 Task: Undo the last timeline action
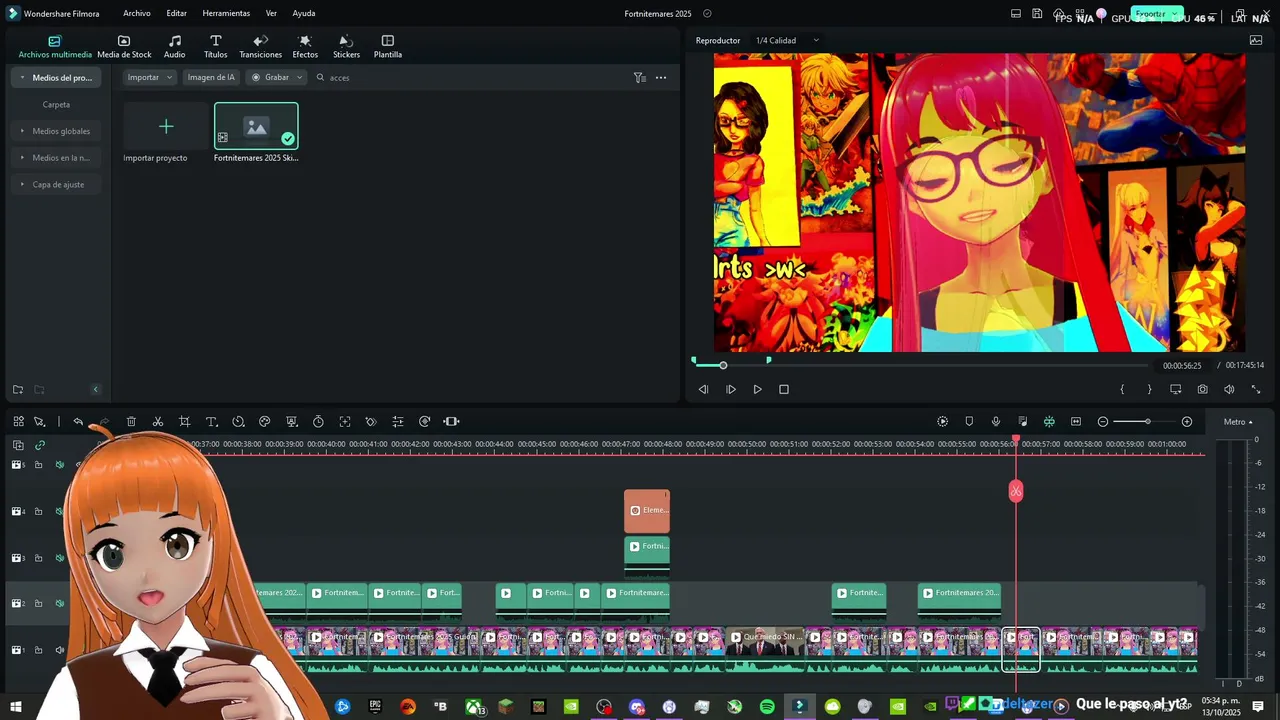coord(78,421)
